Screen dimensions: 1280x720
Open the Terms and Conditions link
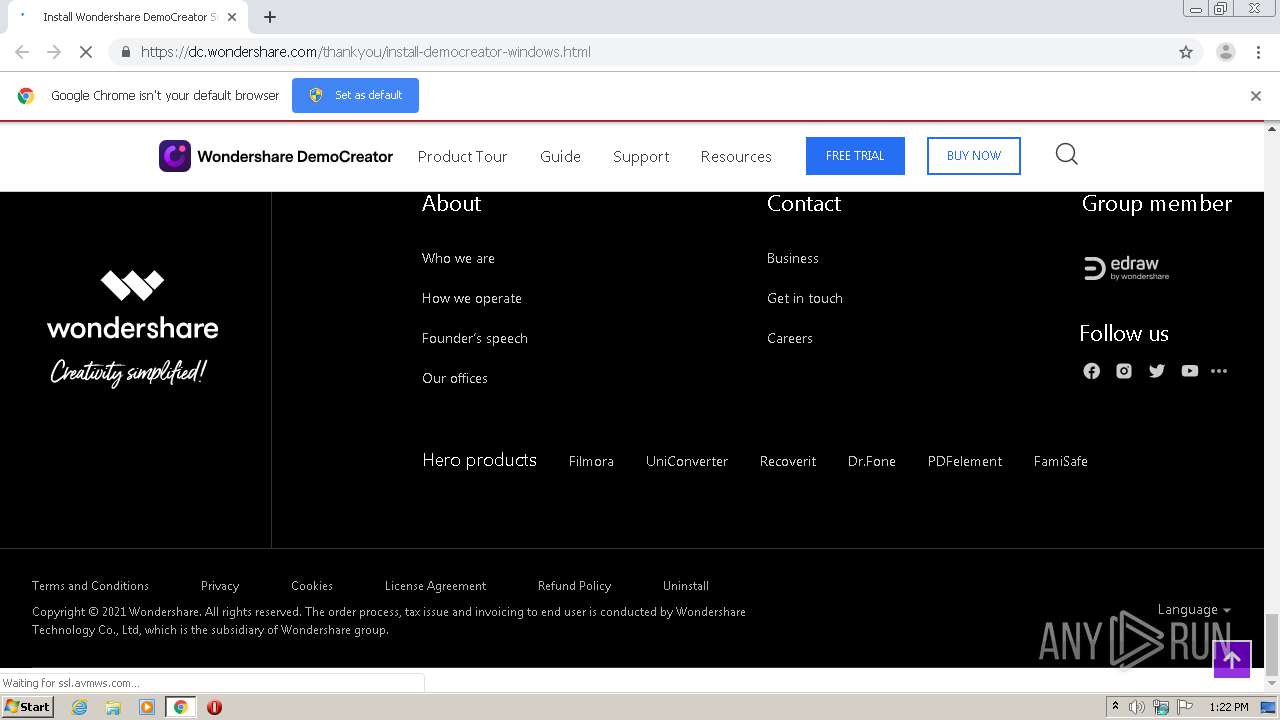(x=90, y=586)
